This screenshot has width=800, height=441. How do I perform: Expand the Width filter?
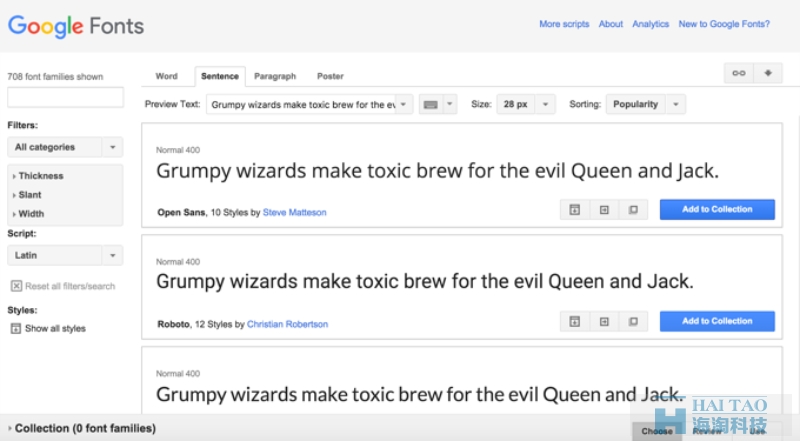click(x=29, y=213)
